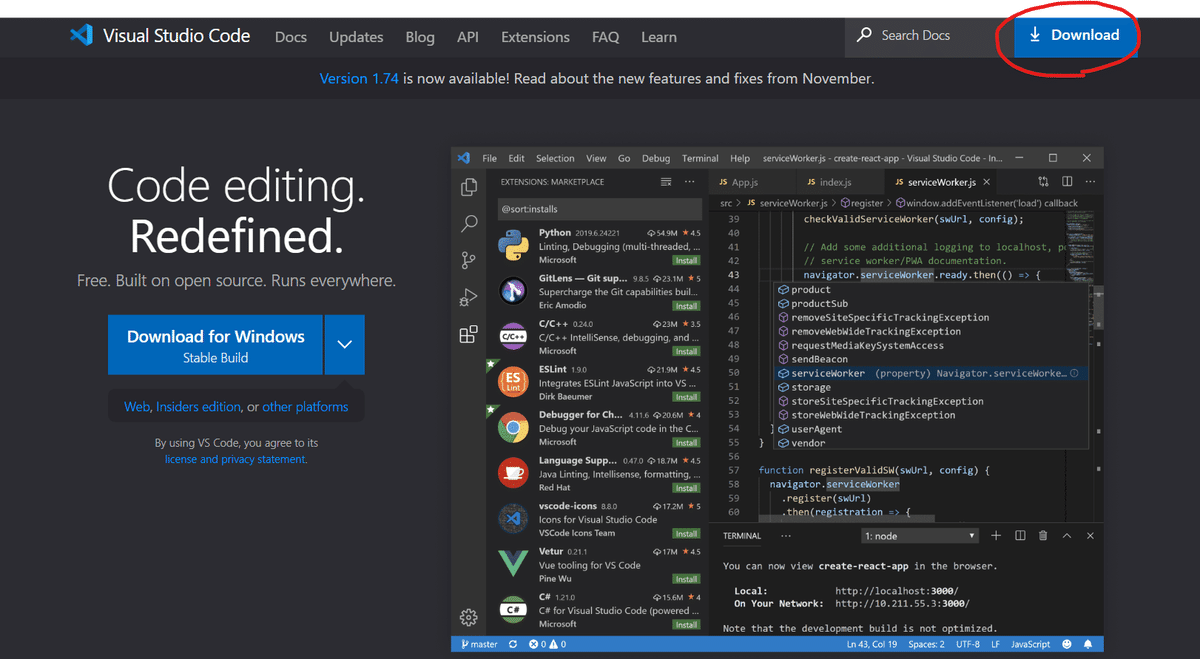Click JavaScript language mode in status bar
The height and width of the screenshot is (659, 1200).
(1030, 645)
